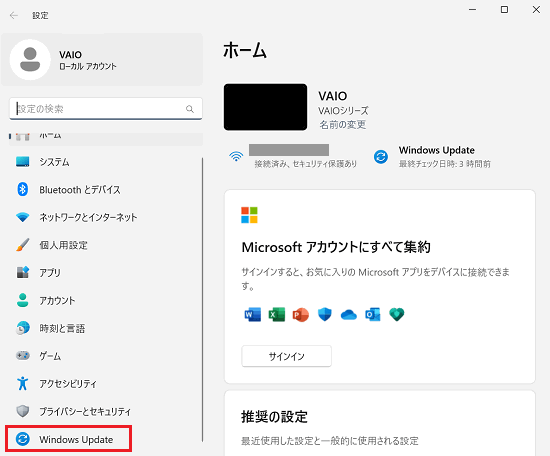Open Windows Update status on Home
Screen dimensions: 550x456
click(x=432, y=156)
